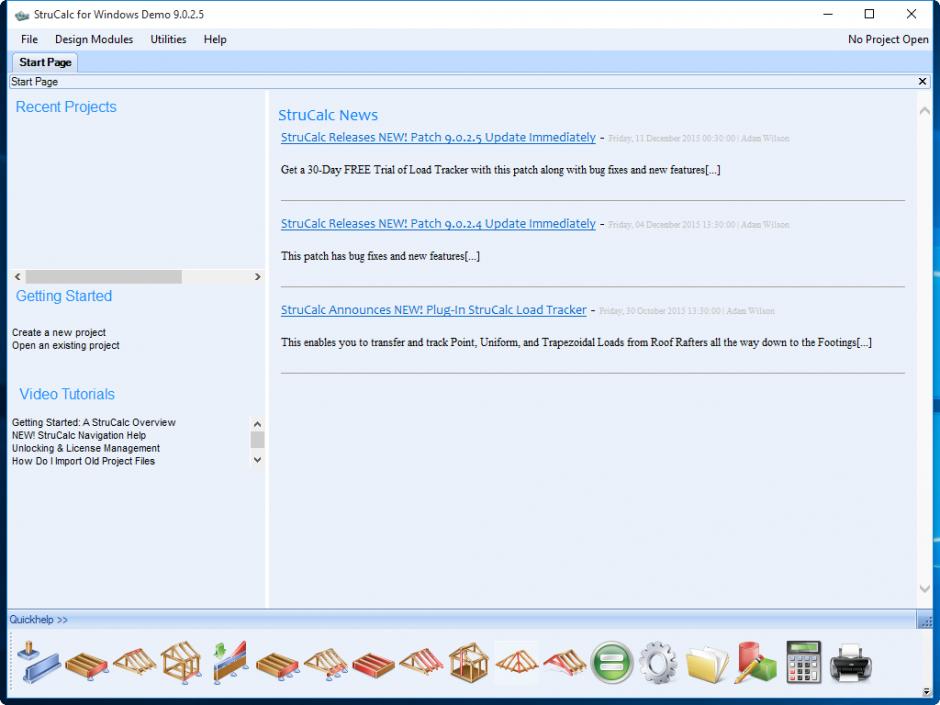Click the printer icon in bottom toolbar
Screen dimensions: 940x705
(x=851, y=663)
